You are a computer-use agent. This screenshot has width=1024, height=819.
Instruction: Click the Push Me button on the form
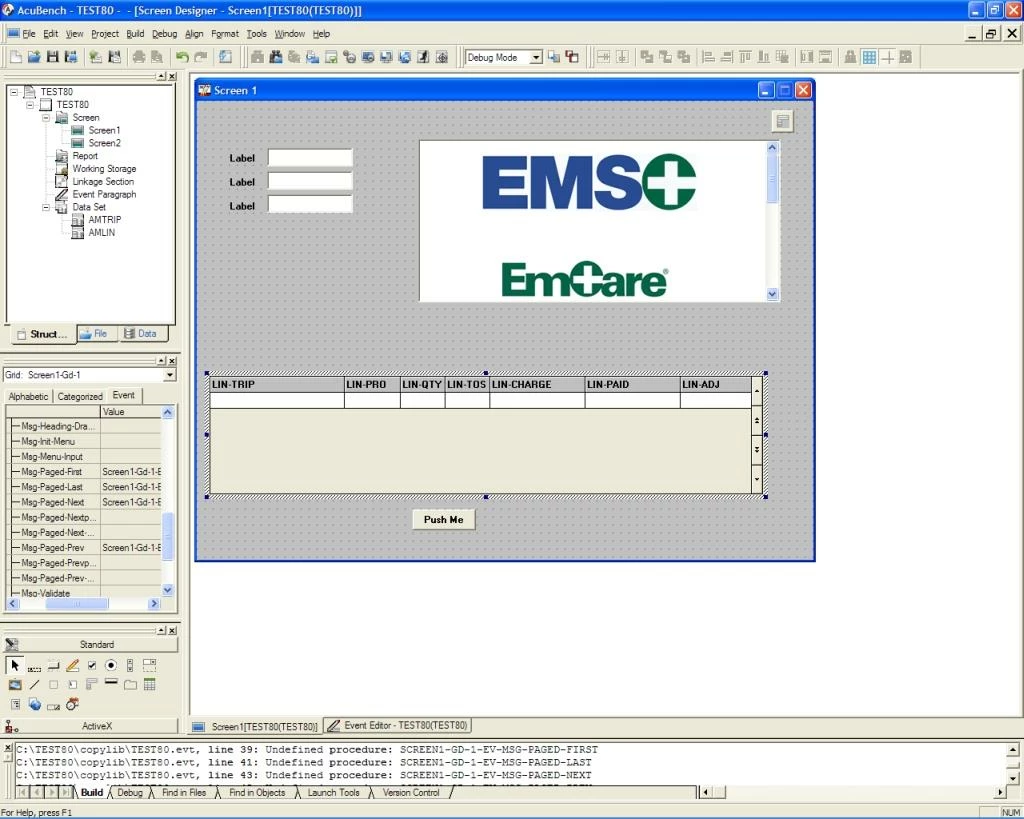pos(443,519)
